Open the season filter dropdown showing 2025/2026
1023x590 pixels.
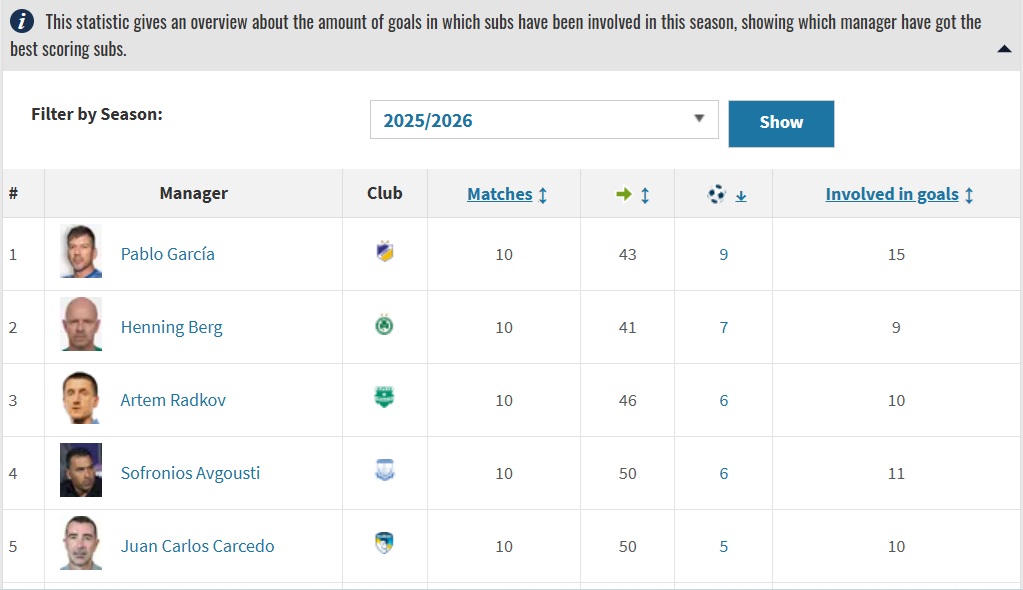pyautogui.click(x=544, y=120)
